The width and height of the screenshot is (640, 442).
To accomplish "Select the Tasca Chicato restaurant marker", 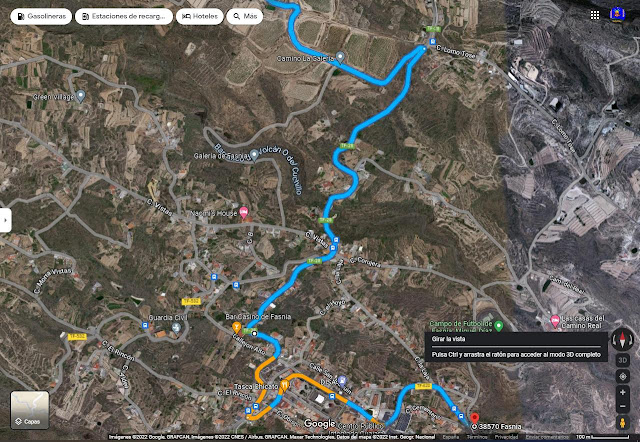I will [285, 385].
